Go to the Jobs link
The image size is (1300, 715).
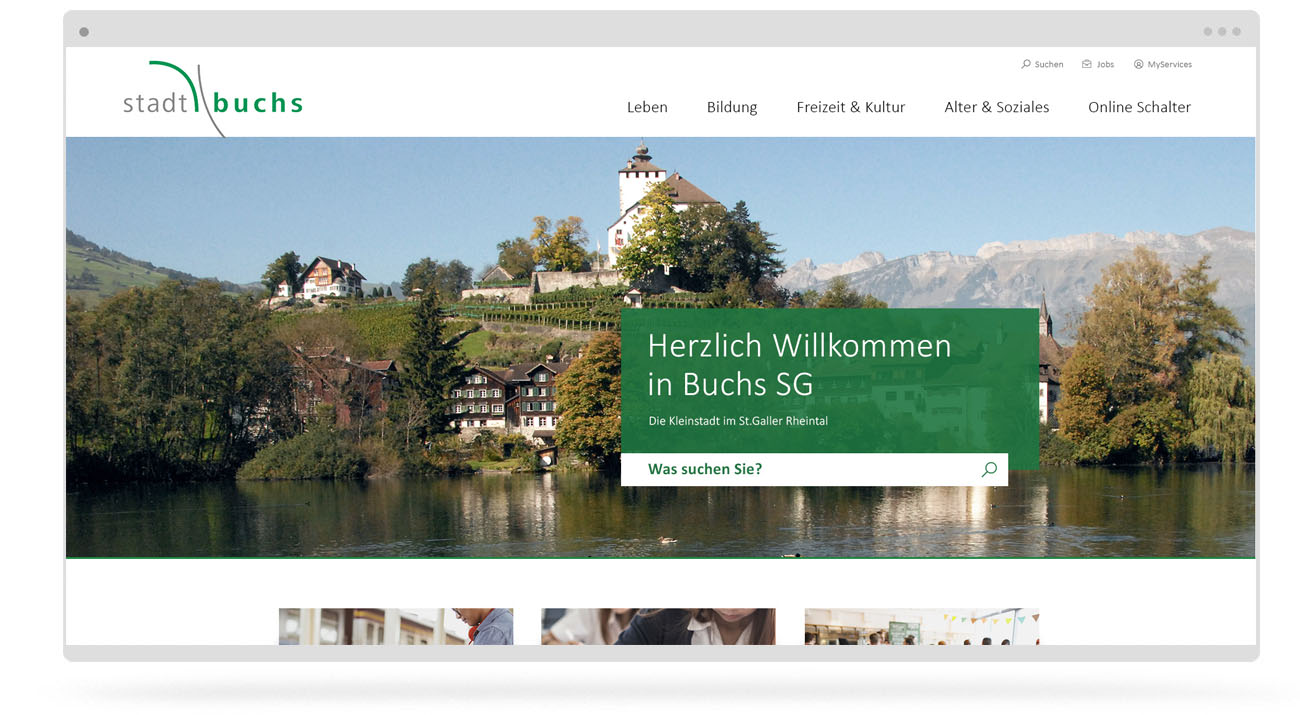point(1105,64)
